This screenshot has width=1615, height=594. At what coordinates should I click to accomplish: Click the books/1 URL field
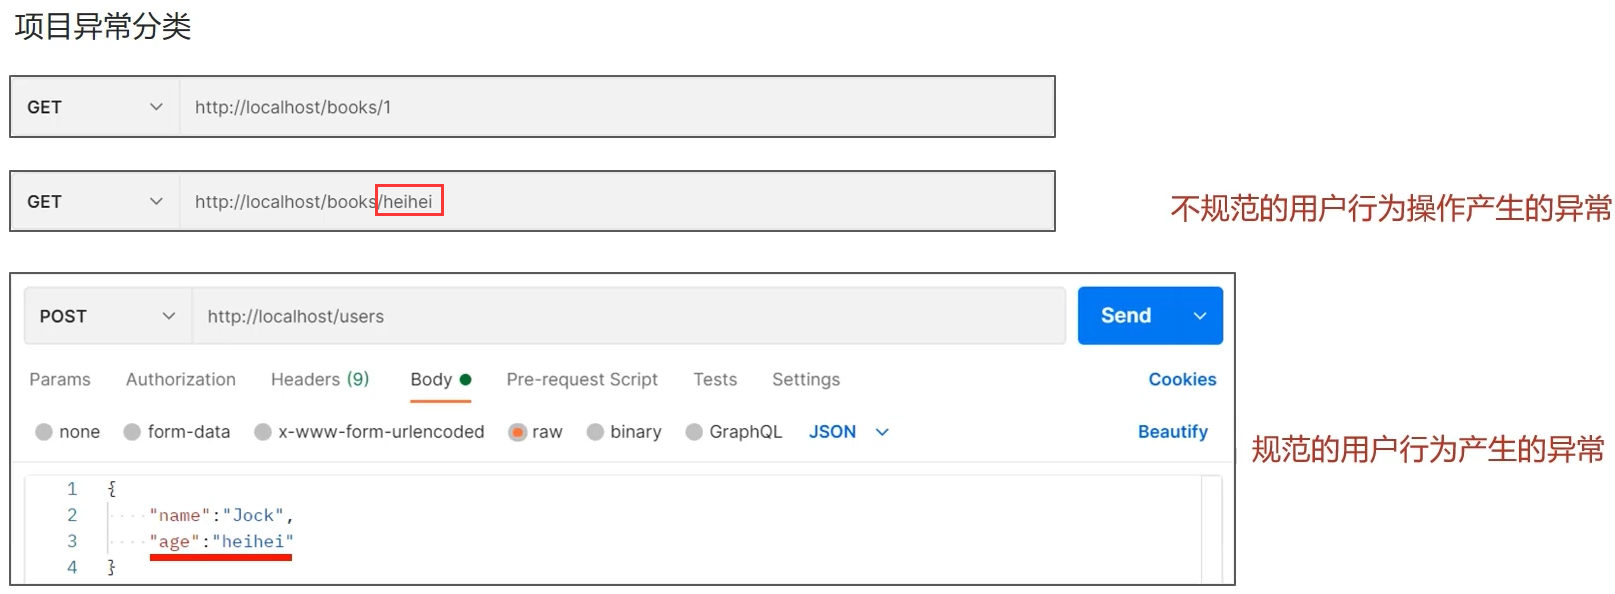(615, 107)
